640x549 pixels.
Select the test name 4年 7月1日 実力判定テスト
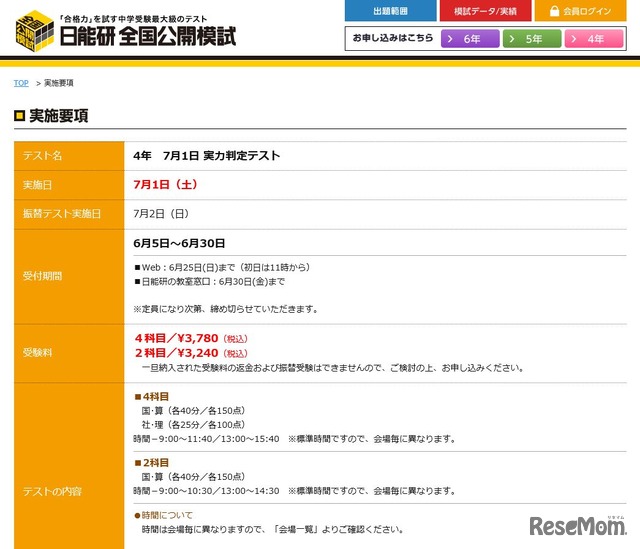pos(207,156)
